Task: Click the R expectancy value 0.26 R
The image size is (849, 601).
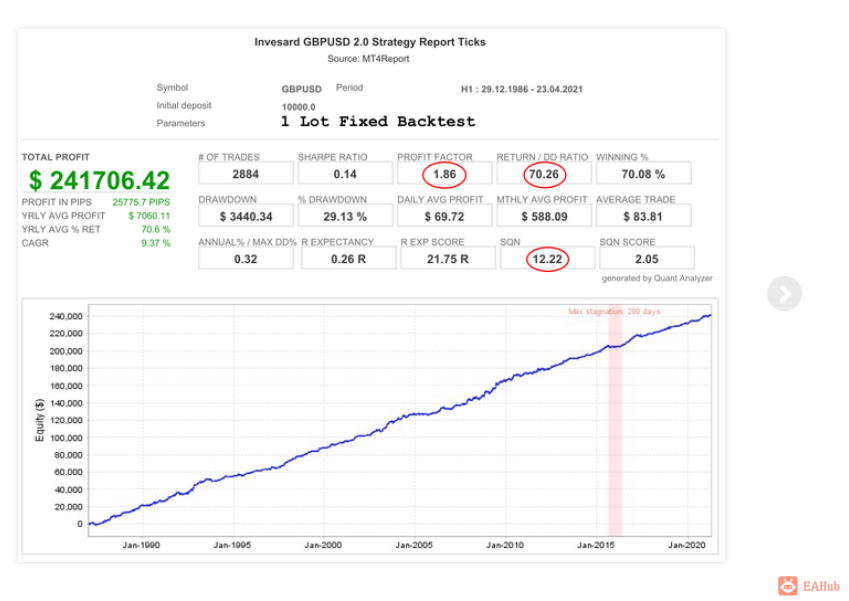Action: click(x=348, y=259)
